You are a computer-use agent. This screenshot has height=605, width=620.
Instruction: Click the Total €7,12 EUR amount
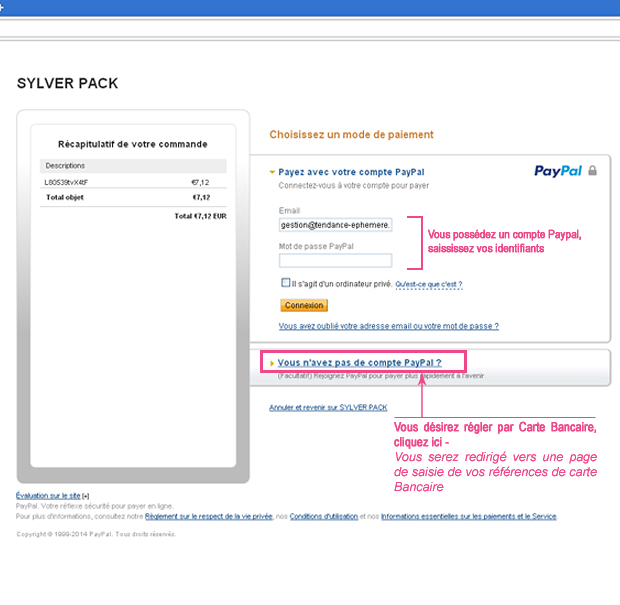[200, 216]
